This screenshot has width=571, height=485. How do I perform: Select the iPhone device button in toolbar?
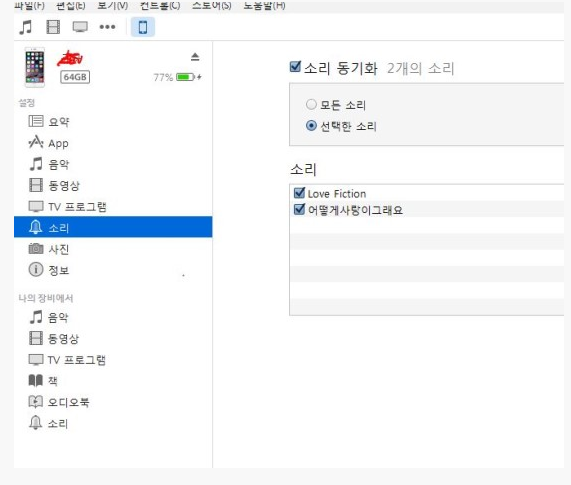point(143,27)
